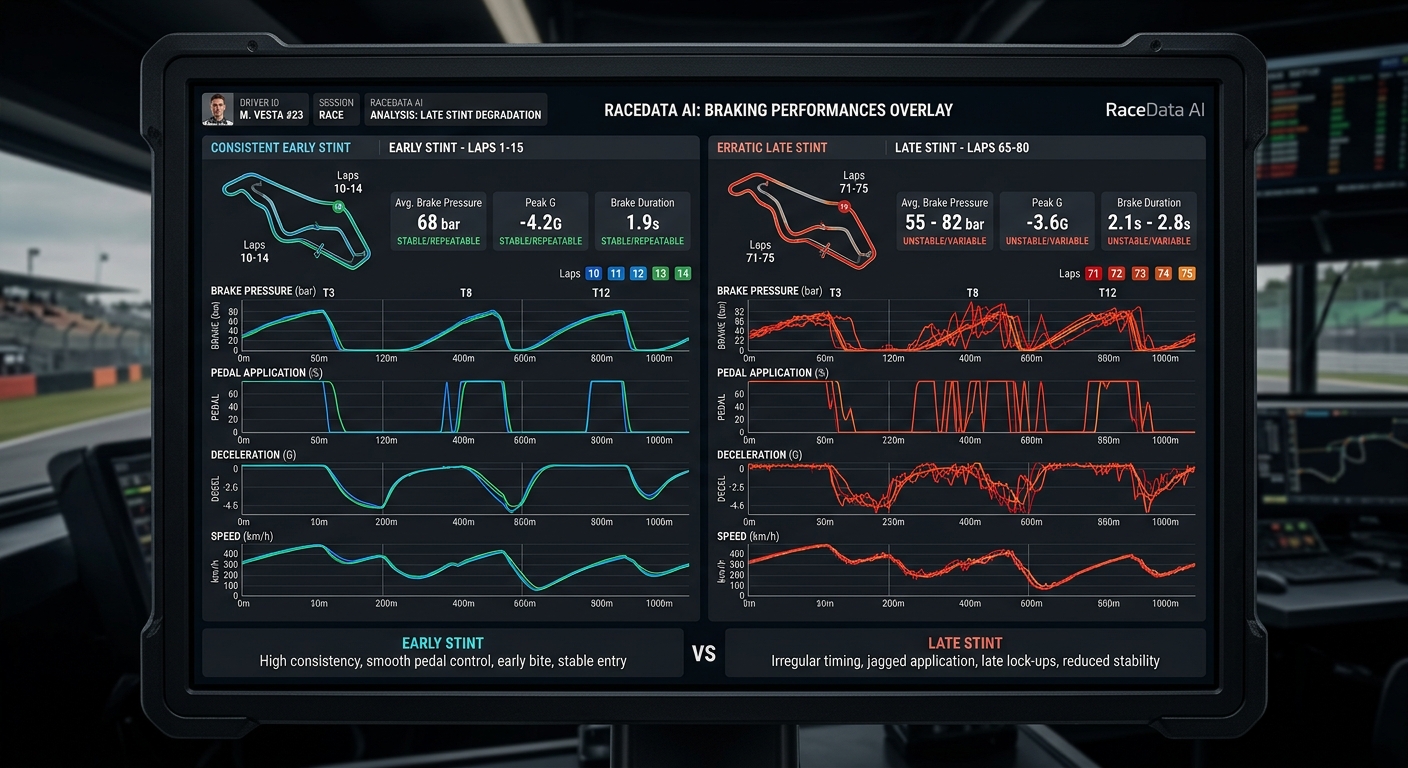
Task: Click the Late Stint summary panel
Action: pos(965,653)
